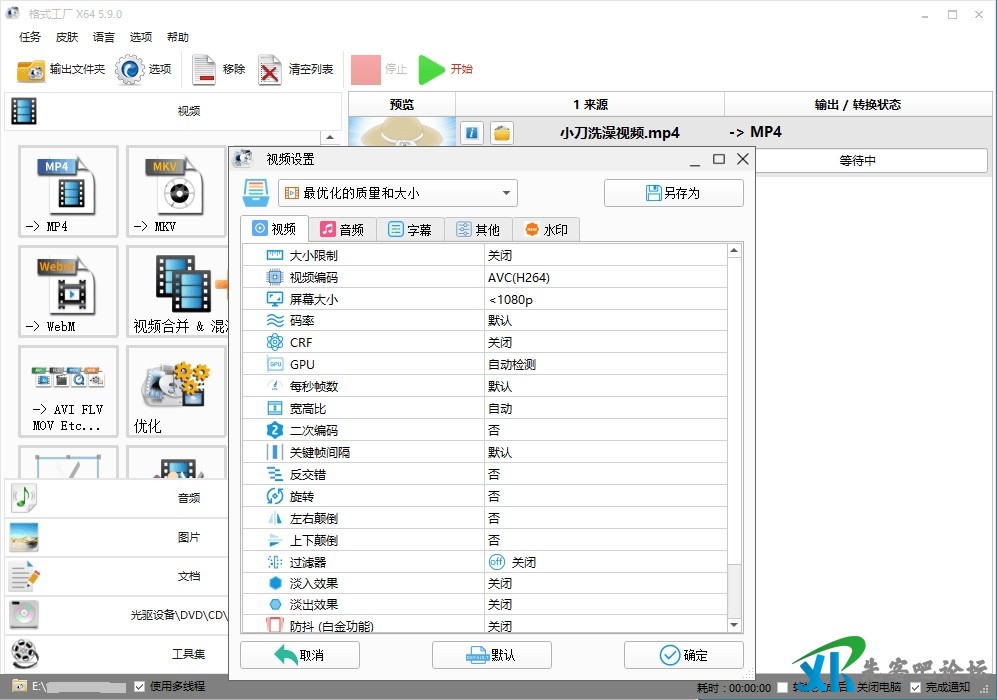Click the 另存为 save-as button
Image resolution: width=997 pixels, height=700 pixels.
pos(673,193)
